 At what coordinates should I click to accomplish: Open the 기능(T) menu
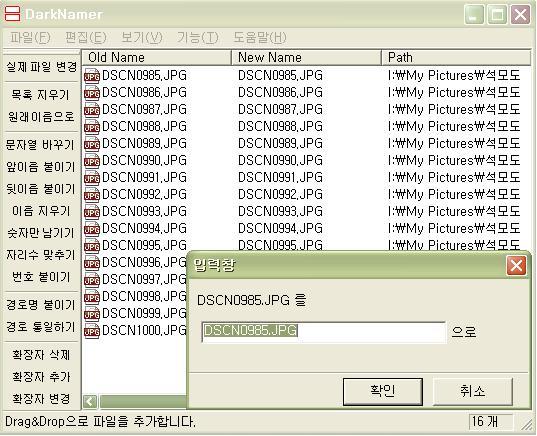(x=198, y=37)
